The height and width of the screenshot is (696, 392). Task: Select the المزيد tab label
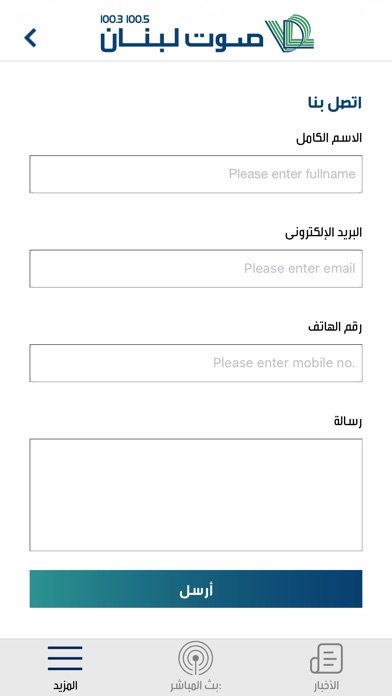[65, 686]
